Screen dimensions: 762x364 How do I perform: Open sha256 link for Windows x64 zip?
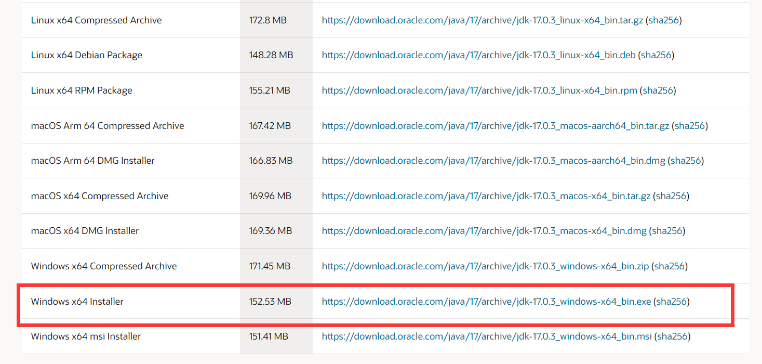tap(670, 266)
